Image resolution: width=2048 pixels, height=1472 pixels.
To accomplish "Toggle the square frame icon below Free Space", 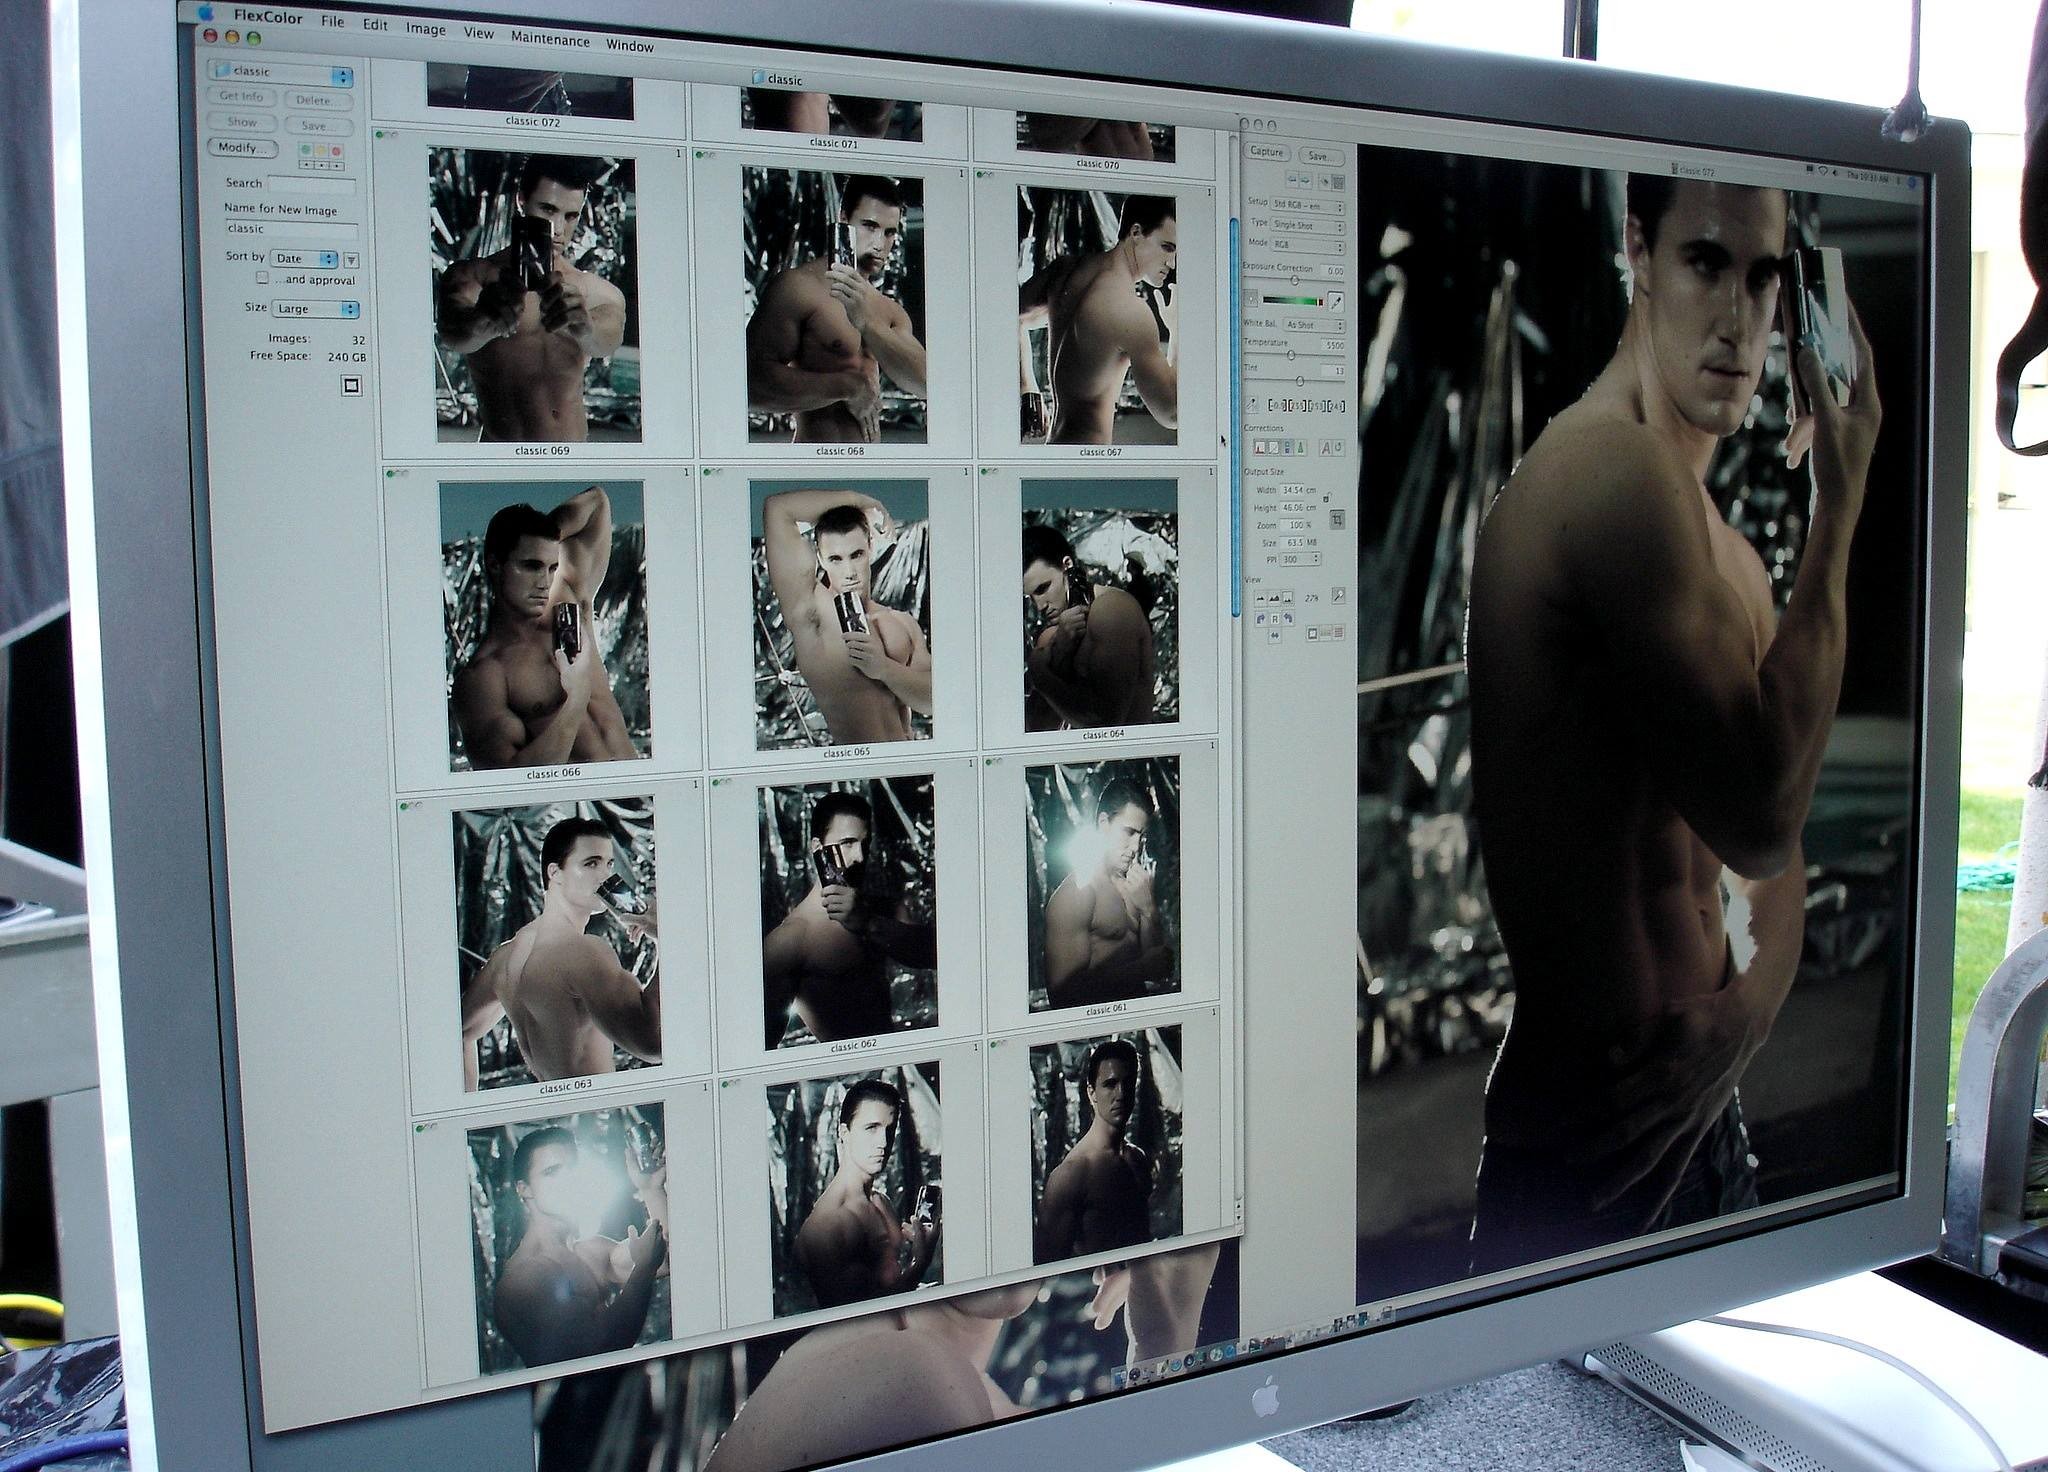I will (x=351, y=386).
